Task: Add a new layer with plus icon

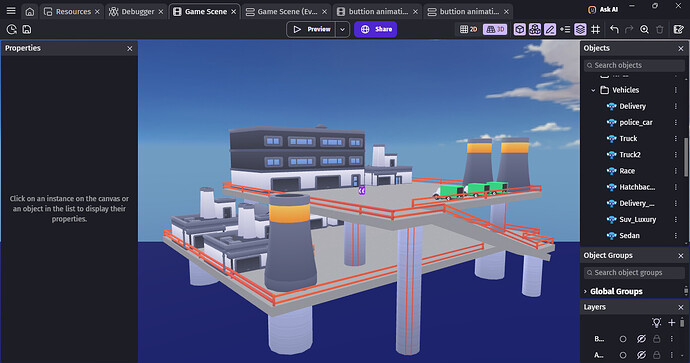Action: [x=672, y=323]
